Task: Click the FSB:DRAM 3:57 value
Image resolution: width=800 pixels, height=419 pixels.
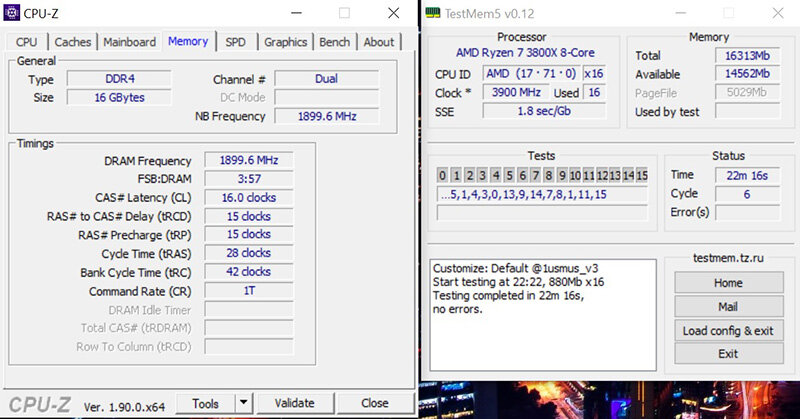Action: pos(249,179)
